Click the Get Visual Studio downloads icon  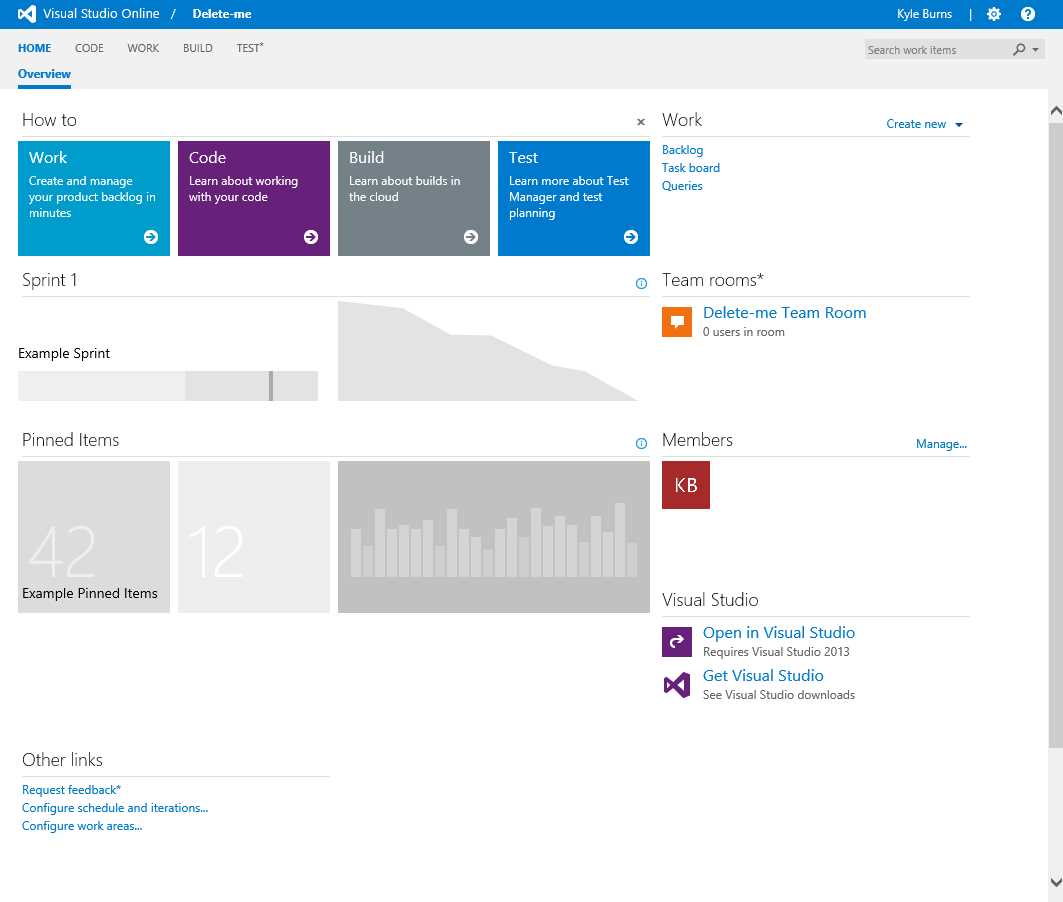[676, 684]
